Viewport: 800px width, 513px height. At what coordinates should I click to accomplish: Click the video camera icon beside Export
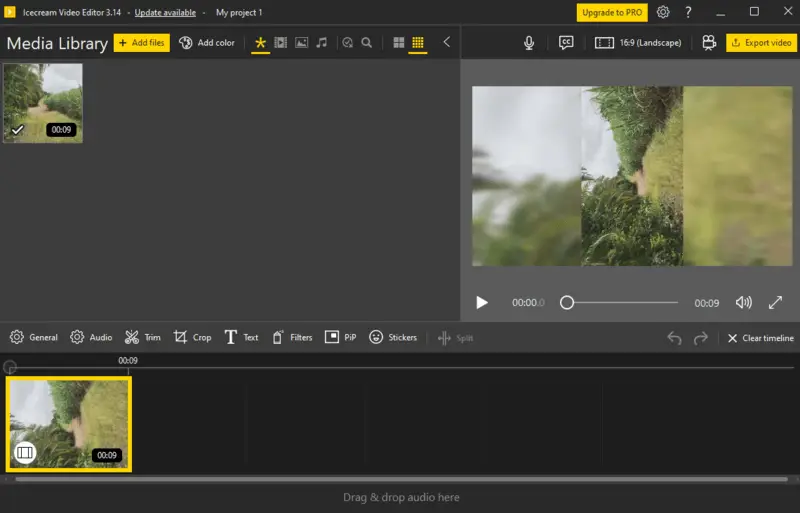tap(708, 43)
